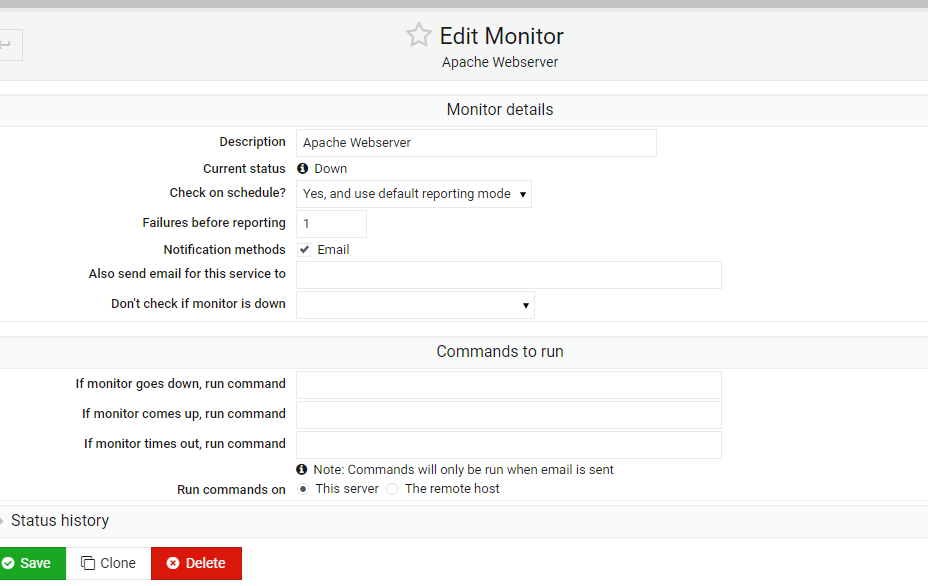Viewport: 928px width, 586px height.
Task: Click the 'Notification methods' label
Action: tap(224, 250)
